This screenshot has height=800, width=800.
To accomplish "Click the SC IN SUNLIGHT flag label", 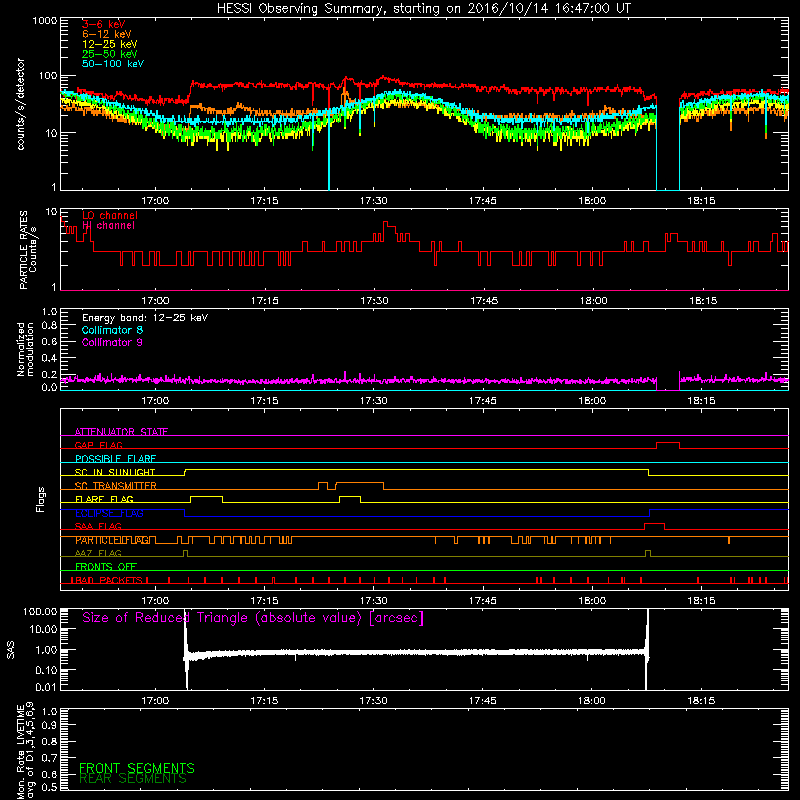I will [x=115, y=472].
